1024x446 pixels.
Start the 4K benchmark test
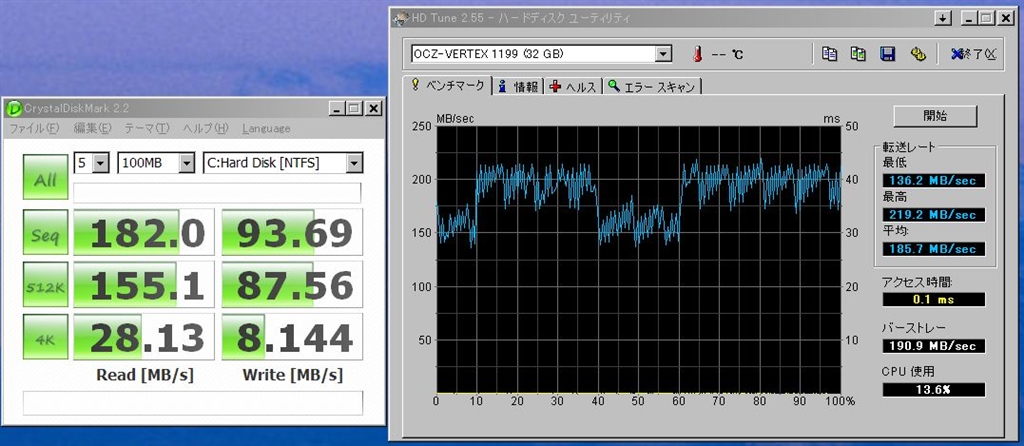point(44,337)
